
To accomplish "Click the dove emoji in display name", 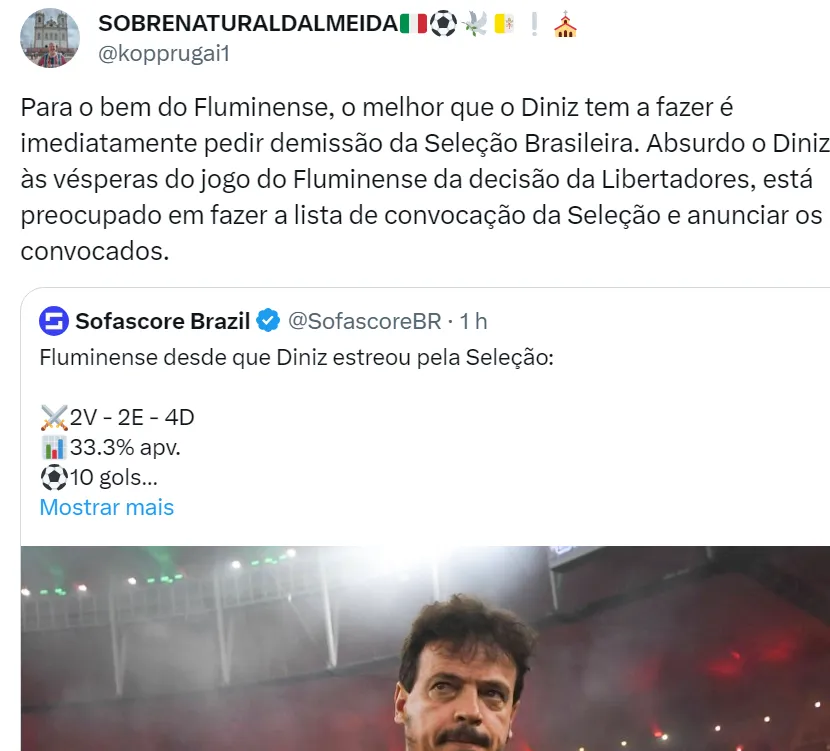I will tap(474, 24).
